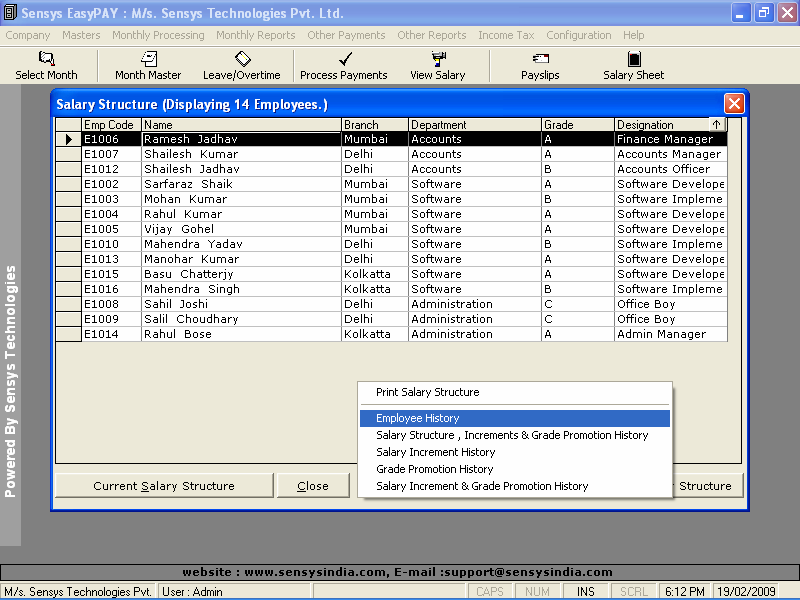Sort by Department column header
Image resolution: width=800 pixels, height=600 pixels.
click(x=474, y=124)
